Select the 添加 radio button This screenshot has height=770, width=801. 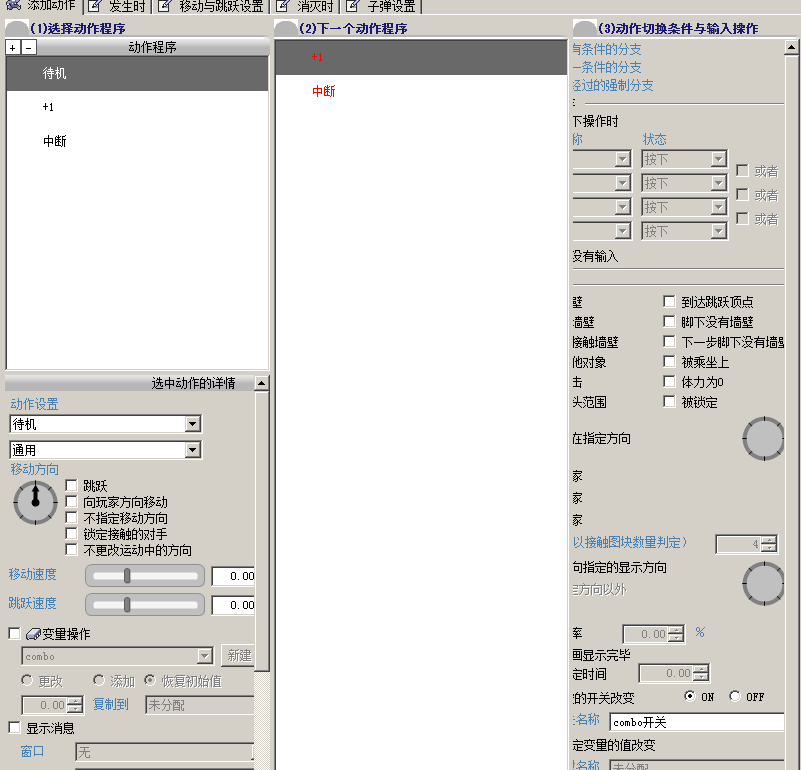99,680
